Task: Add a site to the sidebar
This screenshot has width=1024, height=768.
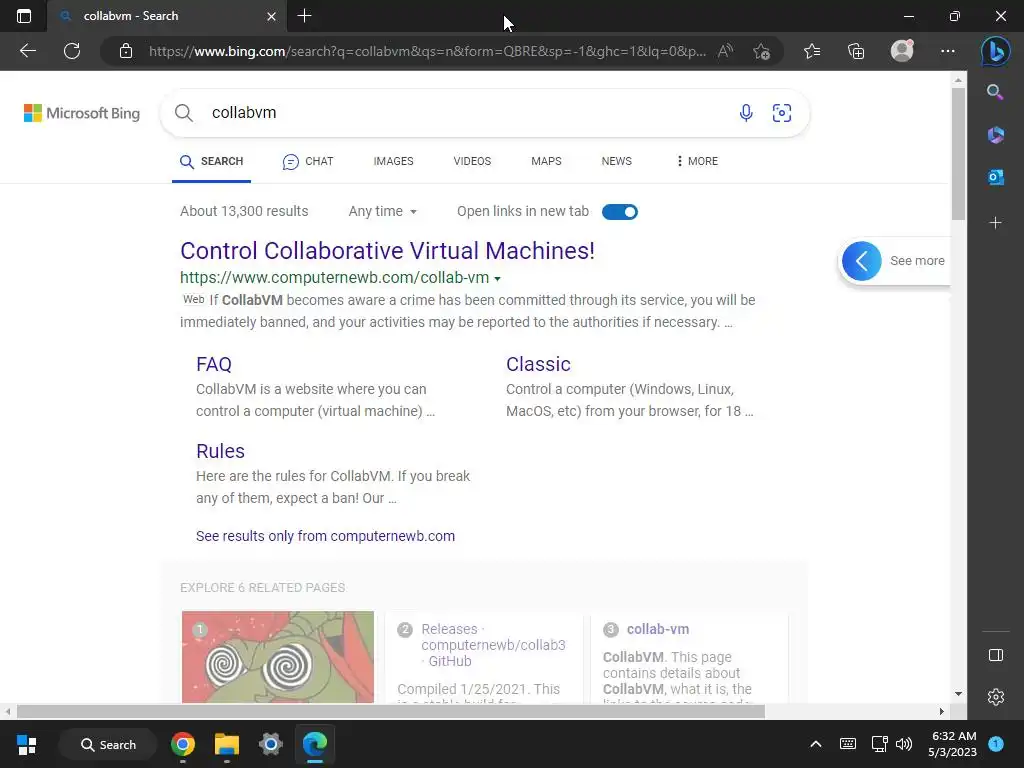Action: click(x=995, y=223)
